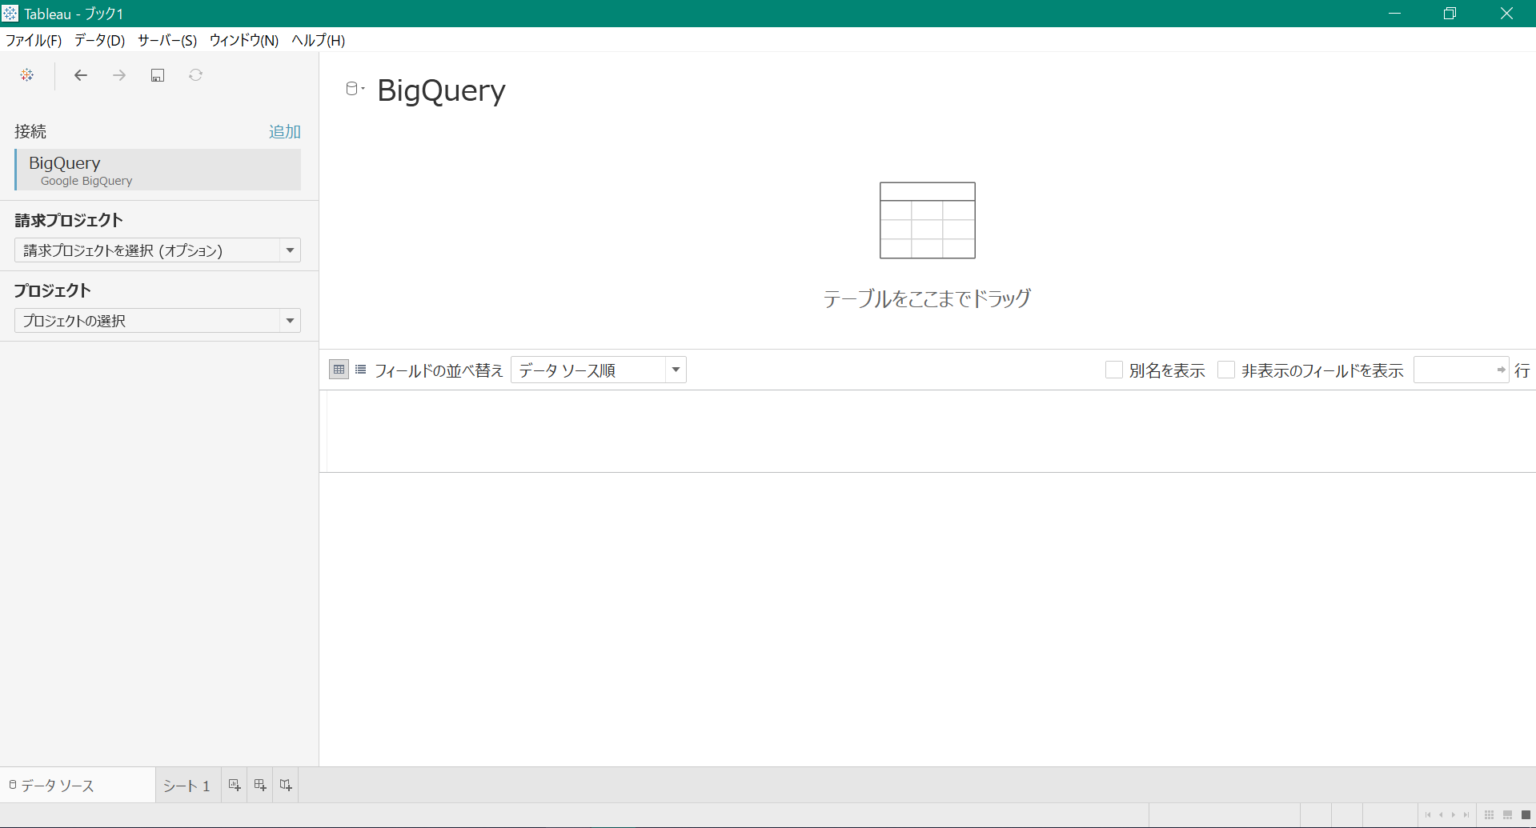Image resolution: width=1536 pixels, height=828 pixels.
Task: Open the 請求プロジェクト selection dropdown
Action: 289,250
